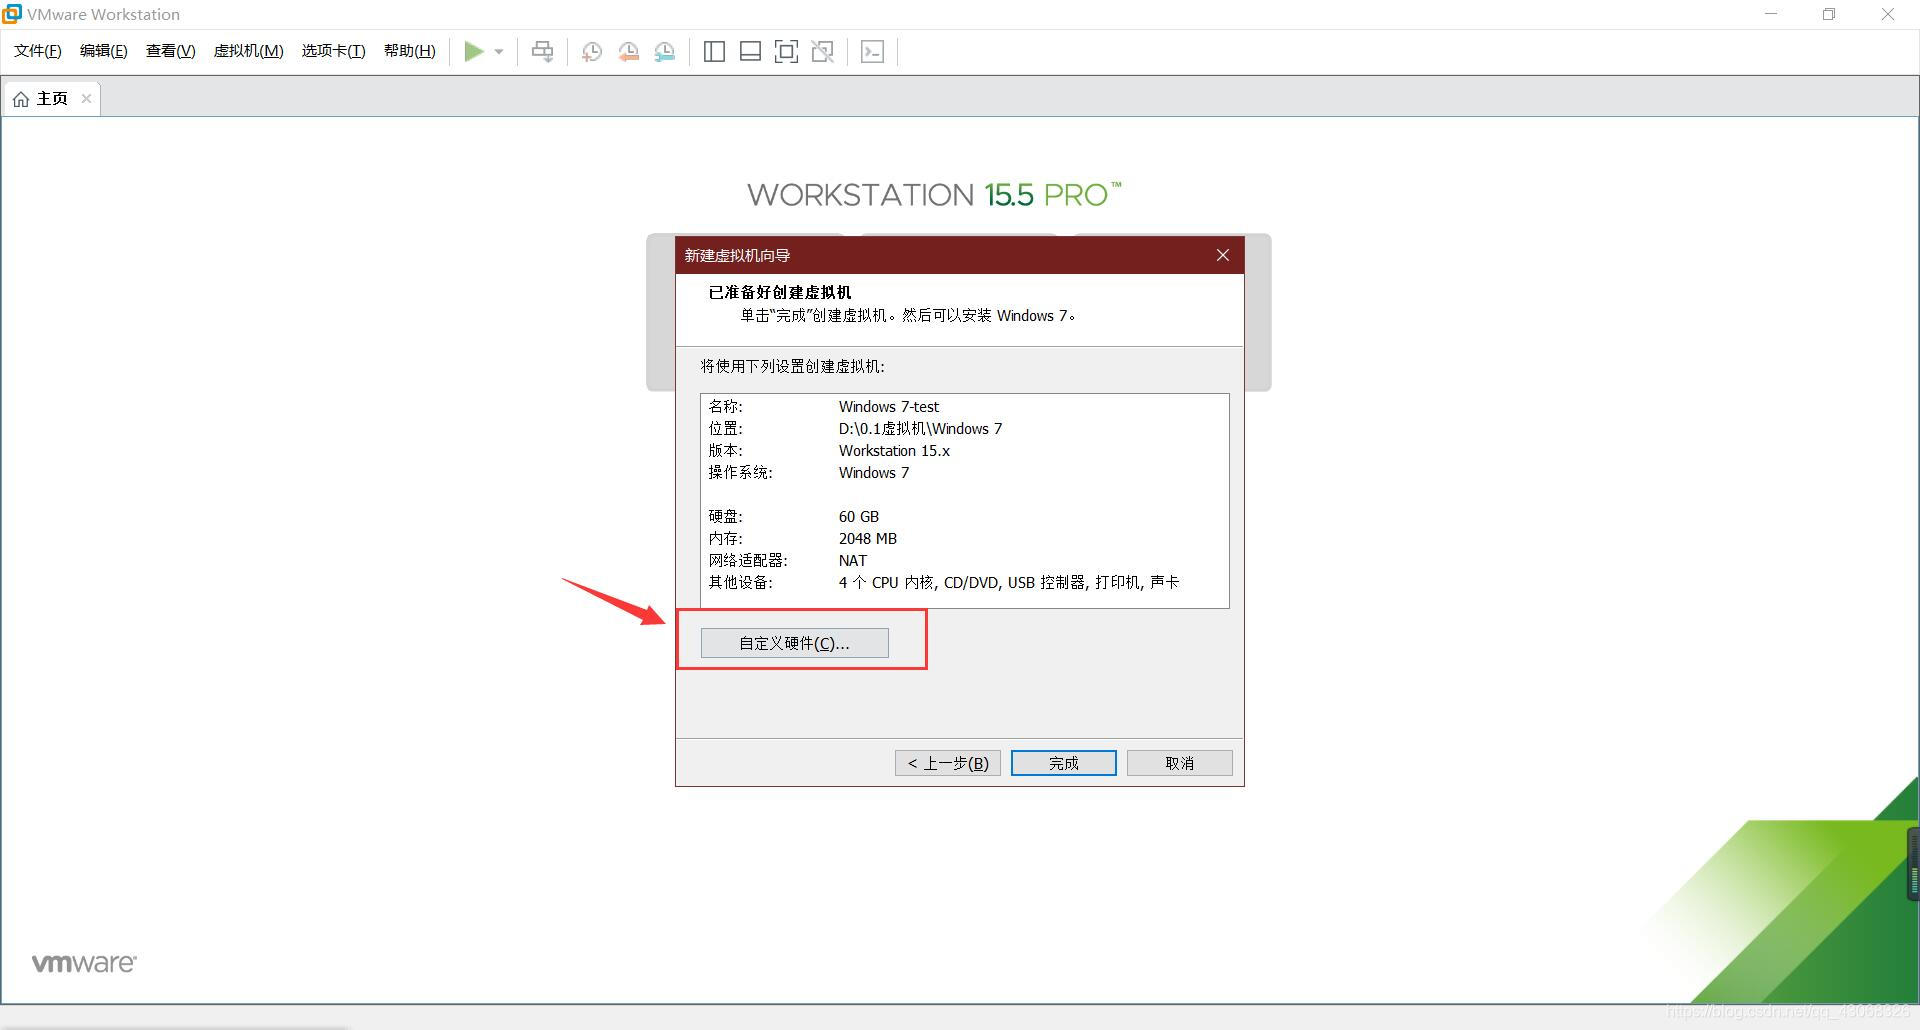
Task: Open the 文件(F) menu
Action: pos(38,51)
